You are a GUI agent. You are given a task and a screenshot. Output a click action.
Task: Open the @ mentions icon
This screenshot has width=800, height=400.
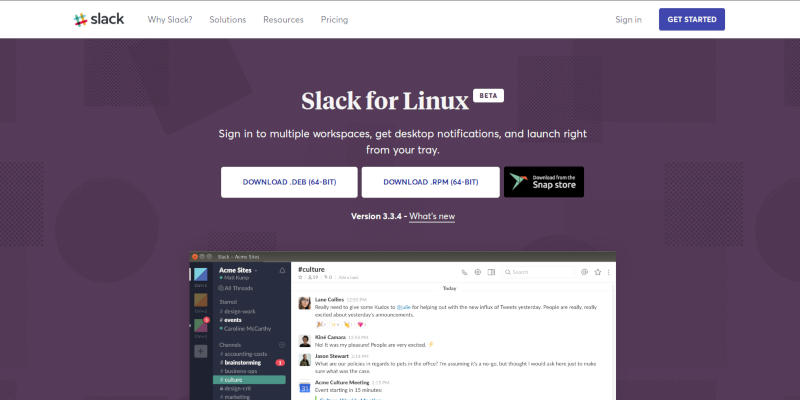tap(585, 272)
